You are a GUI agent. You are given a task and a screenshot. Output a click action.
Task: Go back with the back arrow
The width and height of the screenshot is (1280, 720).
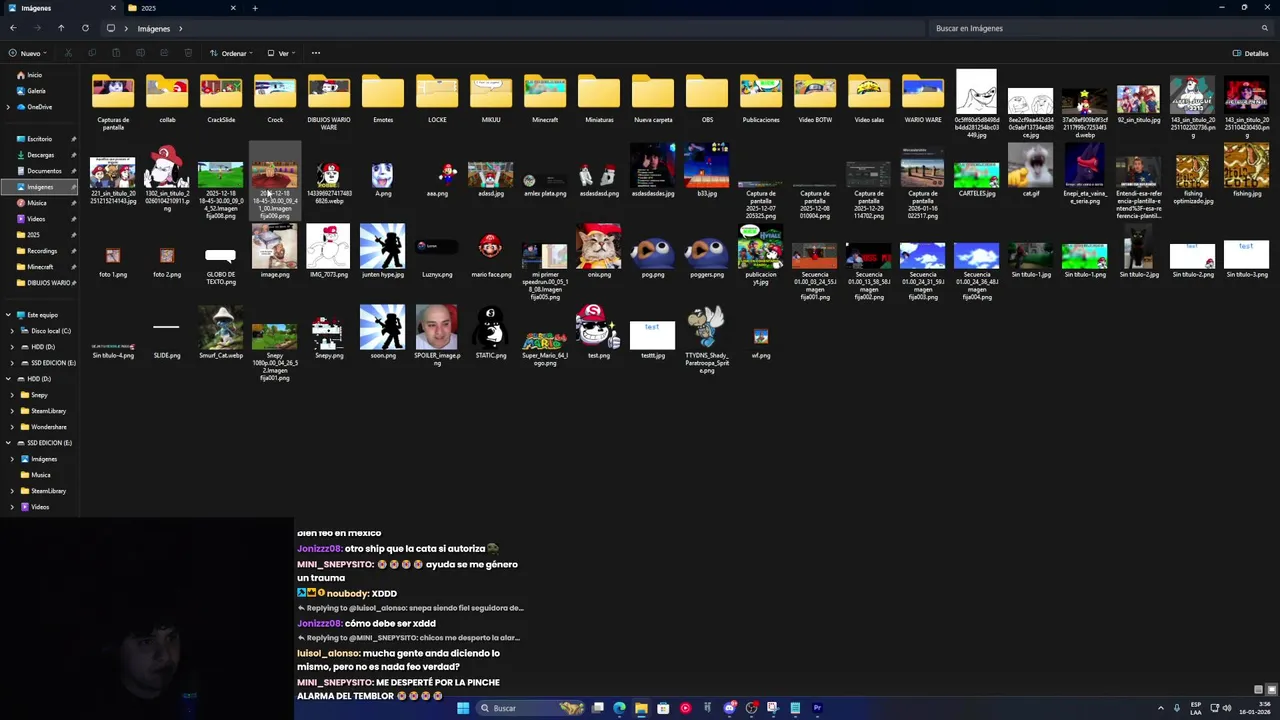point(13,28)
